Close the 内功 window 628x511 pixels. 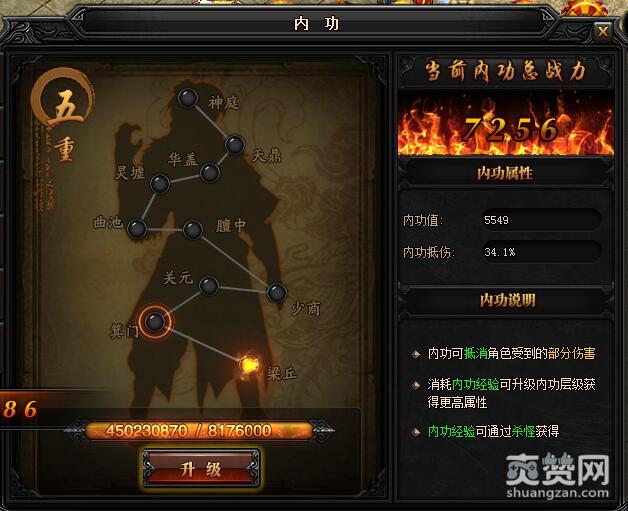click(602, 31)
